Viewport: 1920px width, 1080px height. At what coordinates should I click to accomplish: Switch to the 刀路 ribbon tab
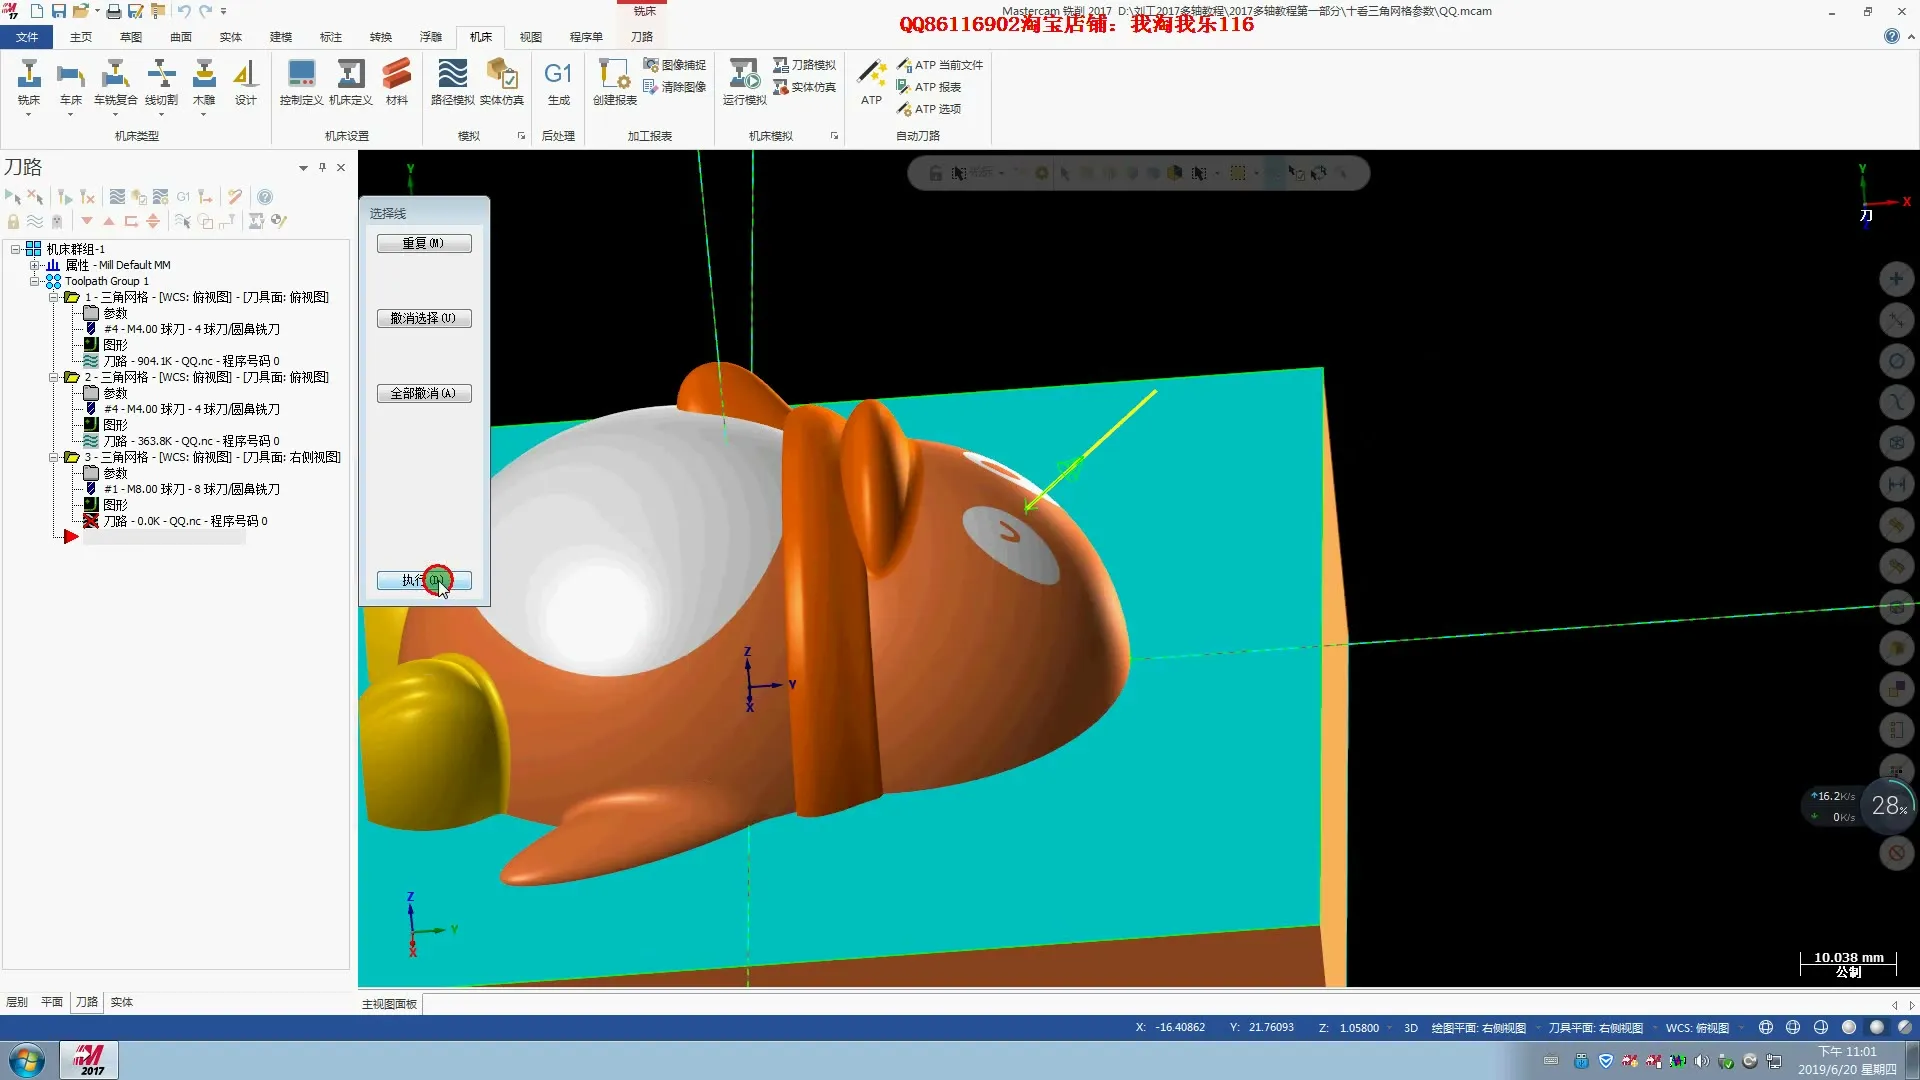point(641,37)
